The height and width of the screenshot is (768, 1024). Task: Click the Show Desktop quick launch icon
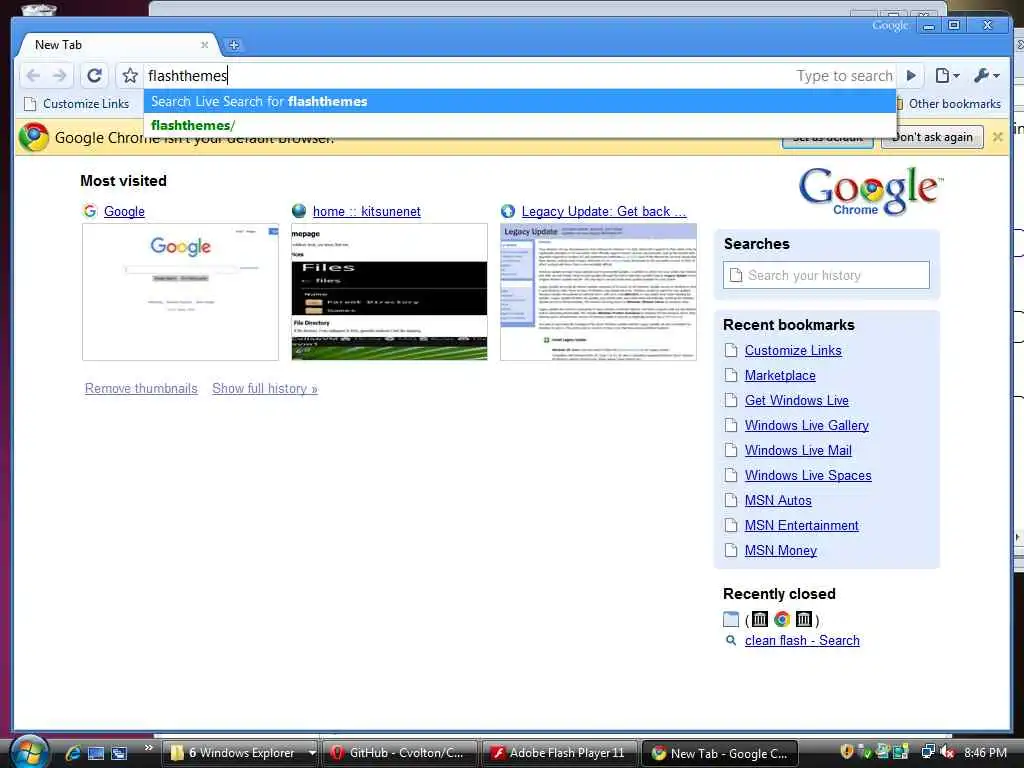tap(96, 753)
